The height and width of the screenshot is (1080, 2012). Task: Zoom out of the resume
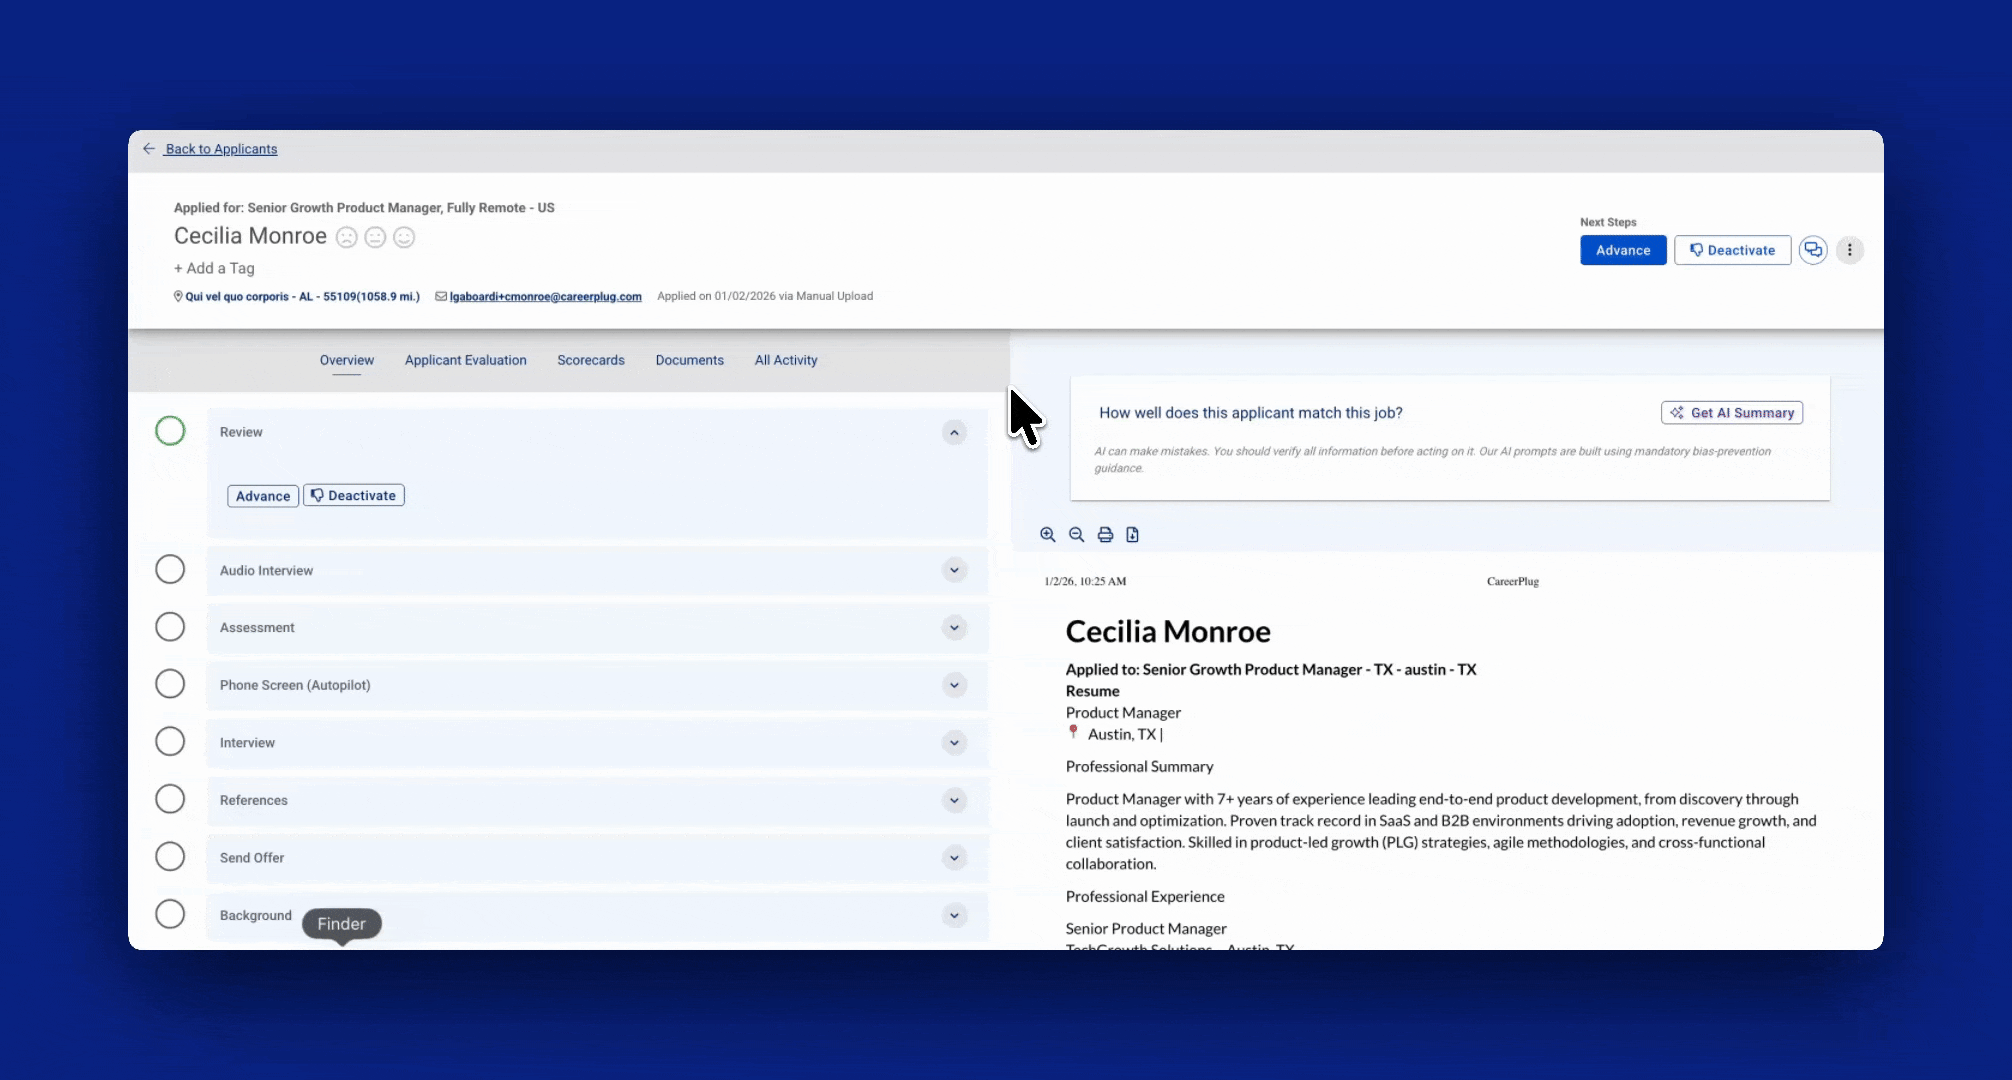[x=1076, y=535]
